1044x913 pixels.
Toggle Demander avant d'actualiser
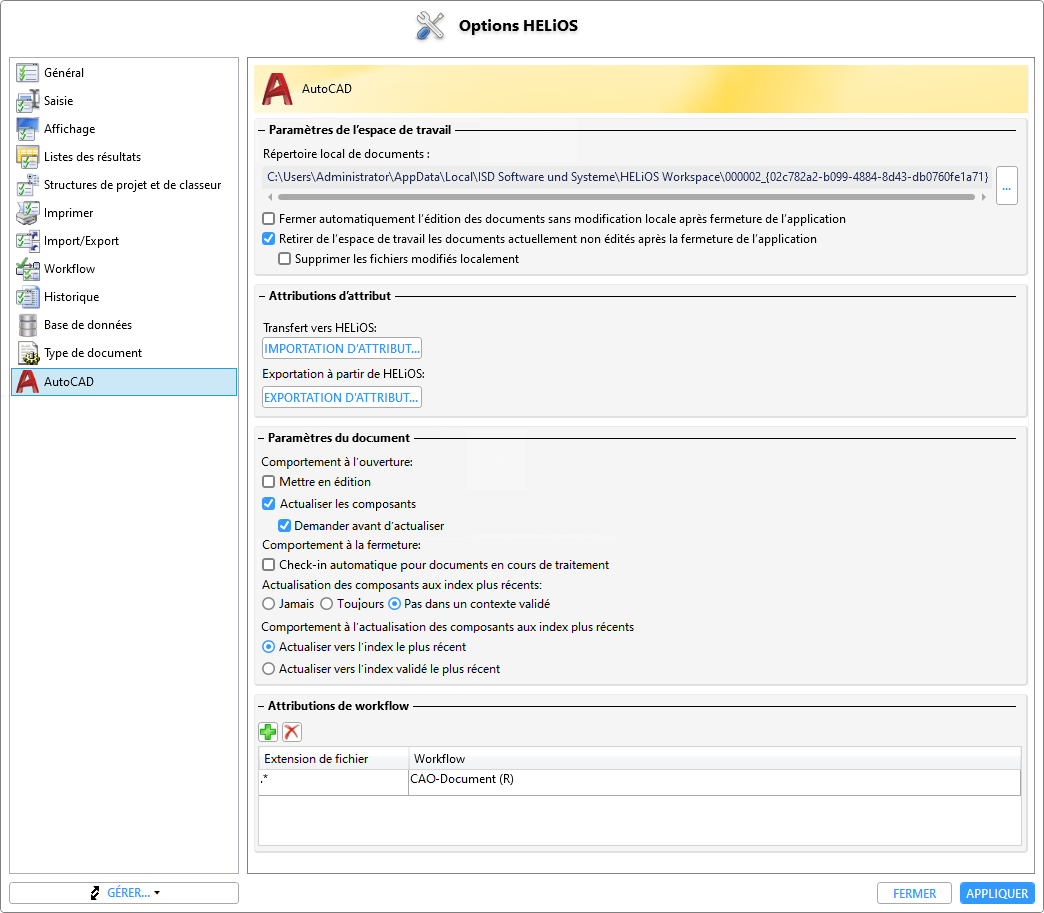(x=284, y=525)
